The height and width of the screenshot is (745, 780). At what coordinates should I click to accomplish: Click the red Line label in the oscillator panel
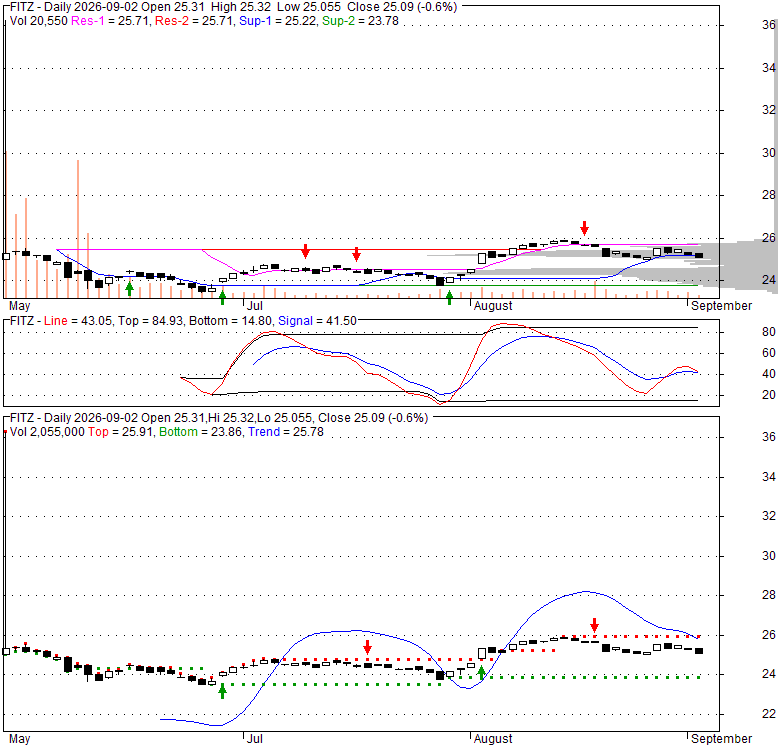point(55,321)
